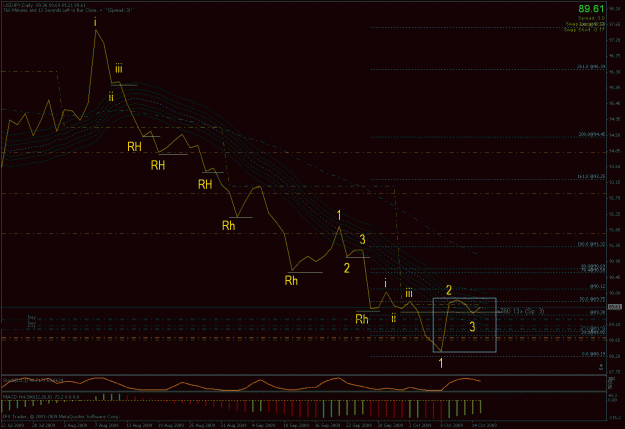The width and height of the screenshot is (625, 429).
Task: Select the 13 Aug 2009 date label
Action: coord(138,425)
